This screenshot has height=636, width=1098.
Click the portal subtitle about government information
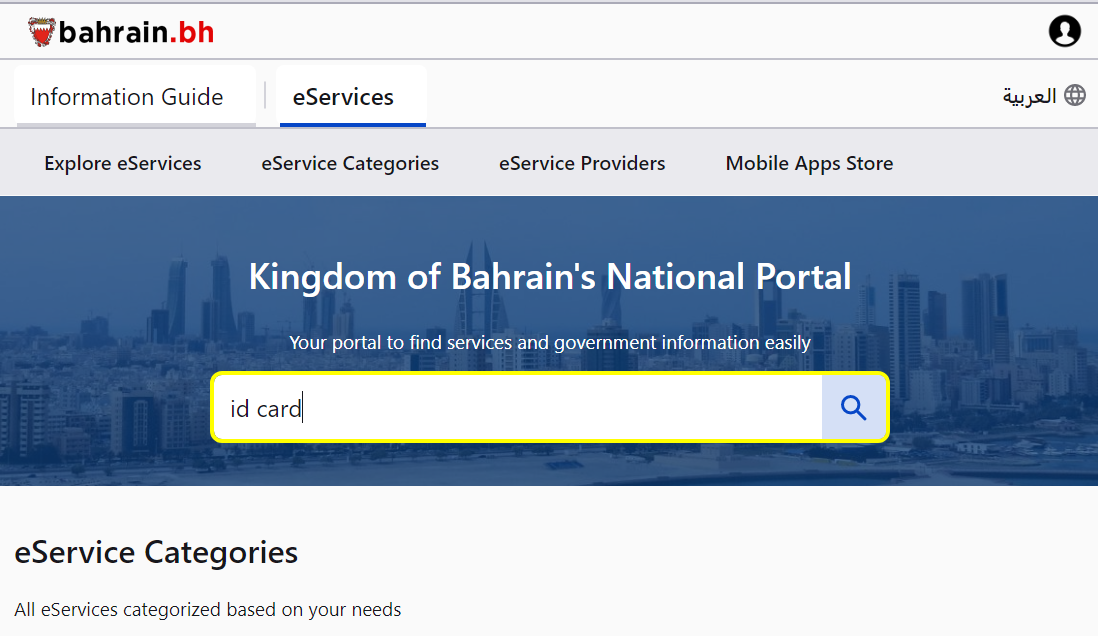[550, 343]
